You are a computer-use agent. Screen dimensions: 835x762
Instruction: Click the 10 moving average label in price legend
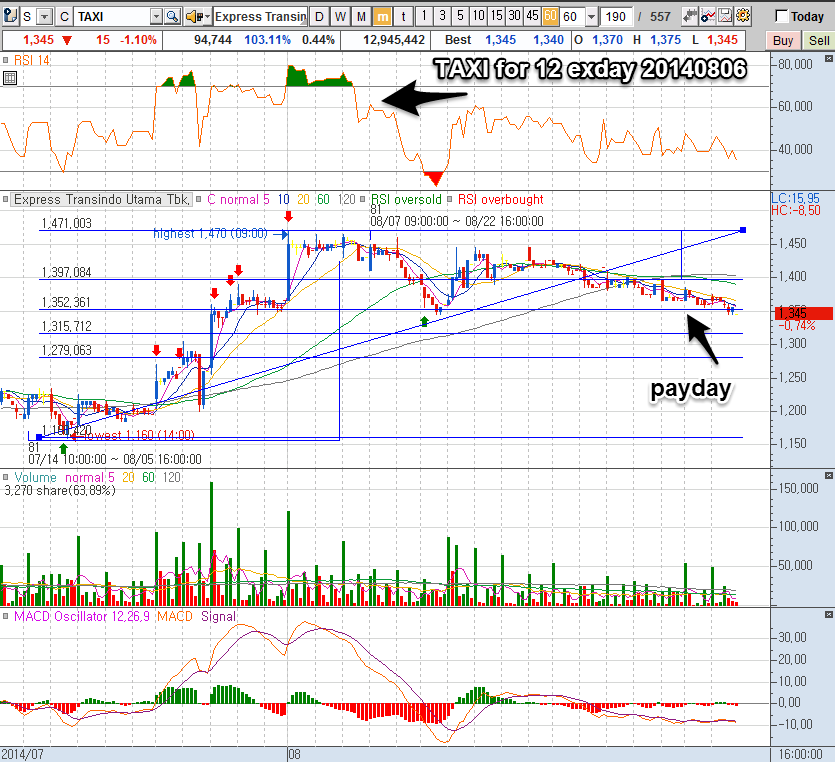[x=283, y=200]
